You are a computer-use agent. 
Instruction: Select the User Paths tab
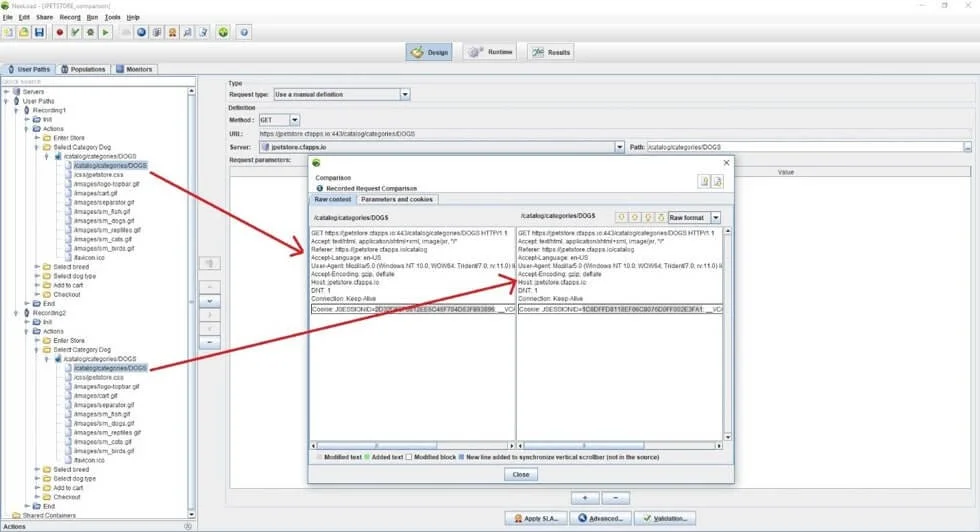coord(29,69)
